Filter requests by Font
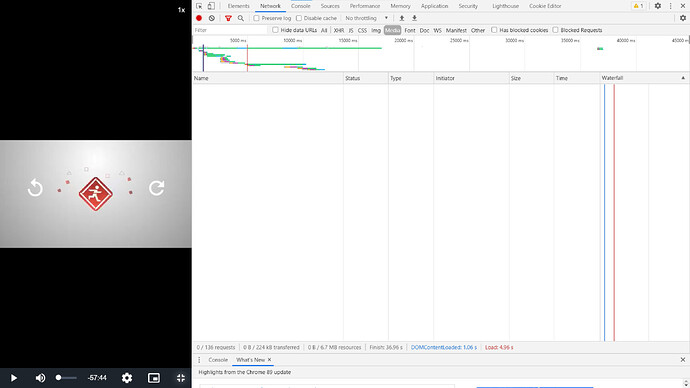The width and height of the screenshot is (690, 388). tap(410, 30)
